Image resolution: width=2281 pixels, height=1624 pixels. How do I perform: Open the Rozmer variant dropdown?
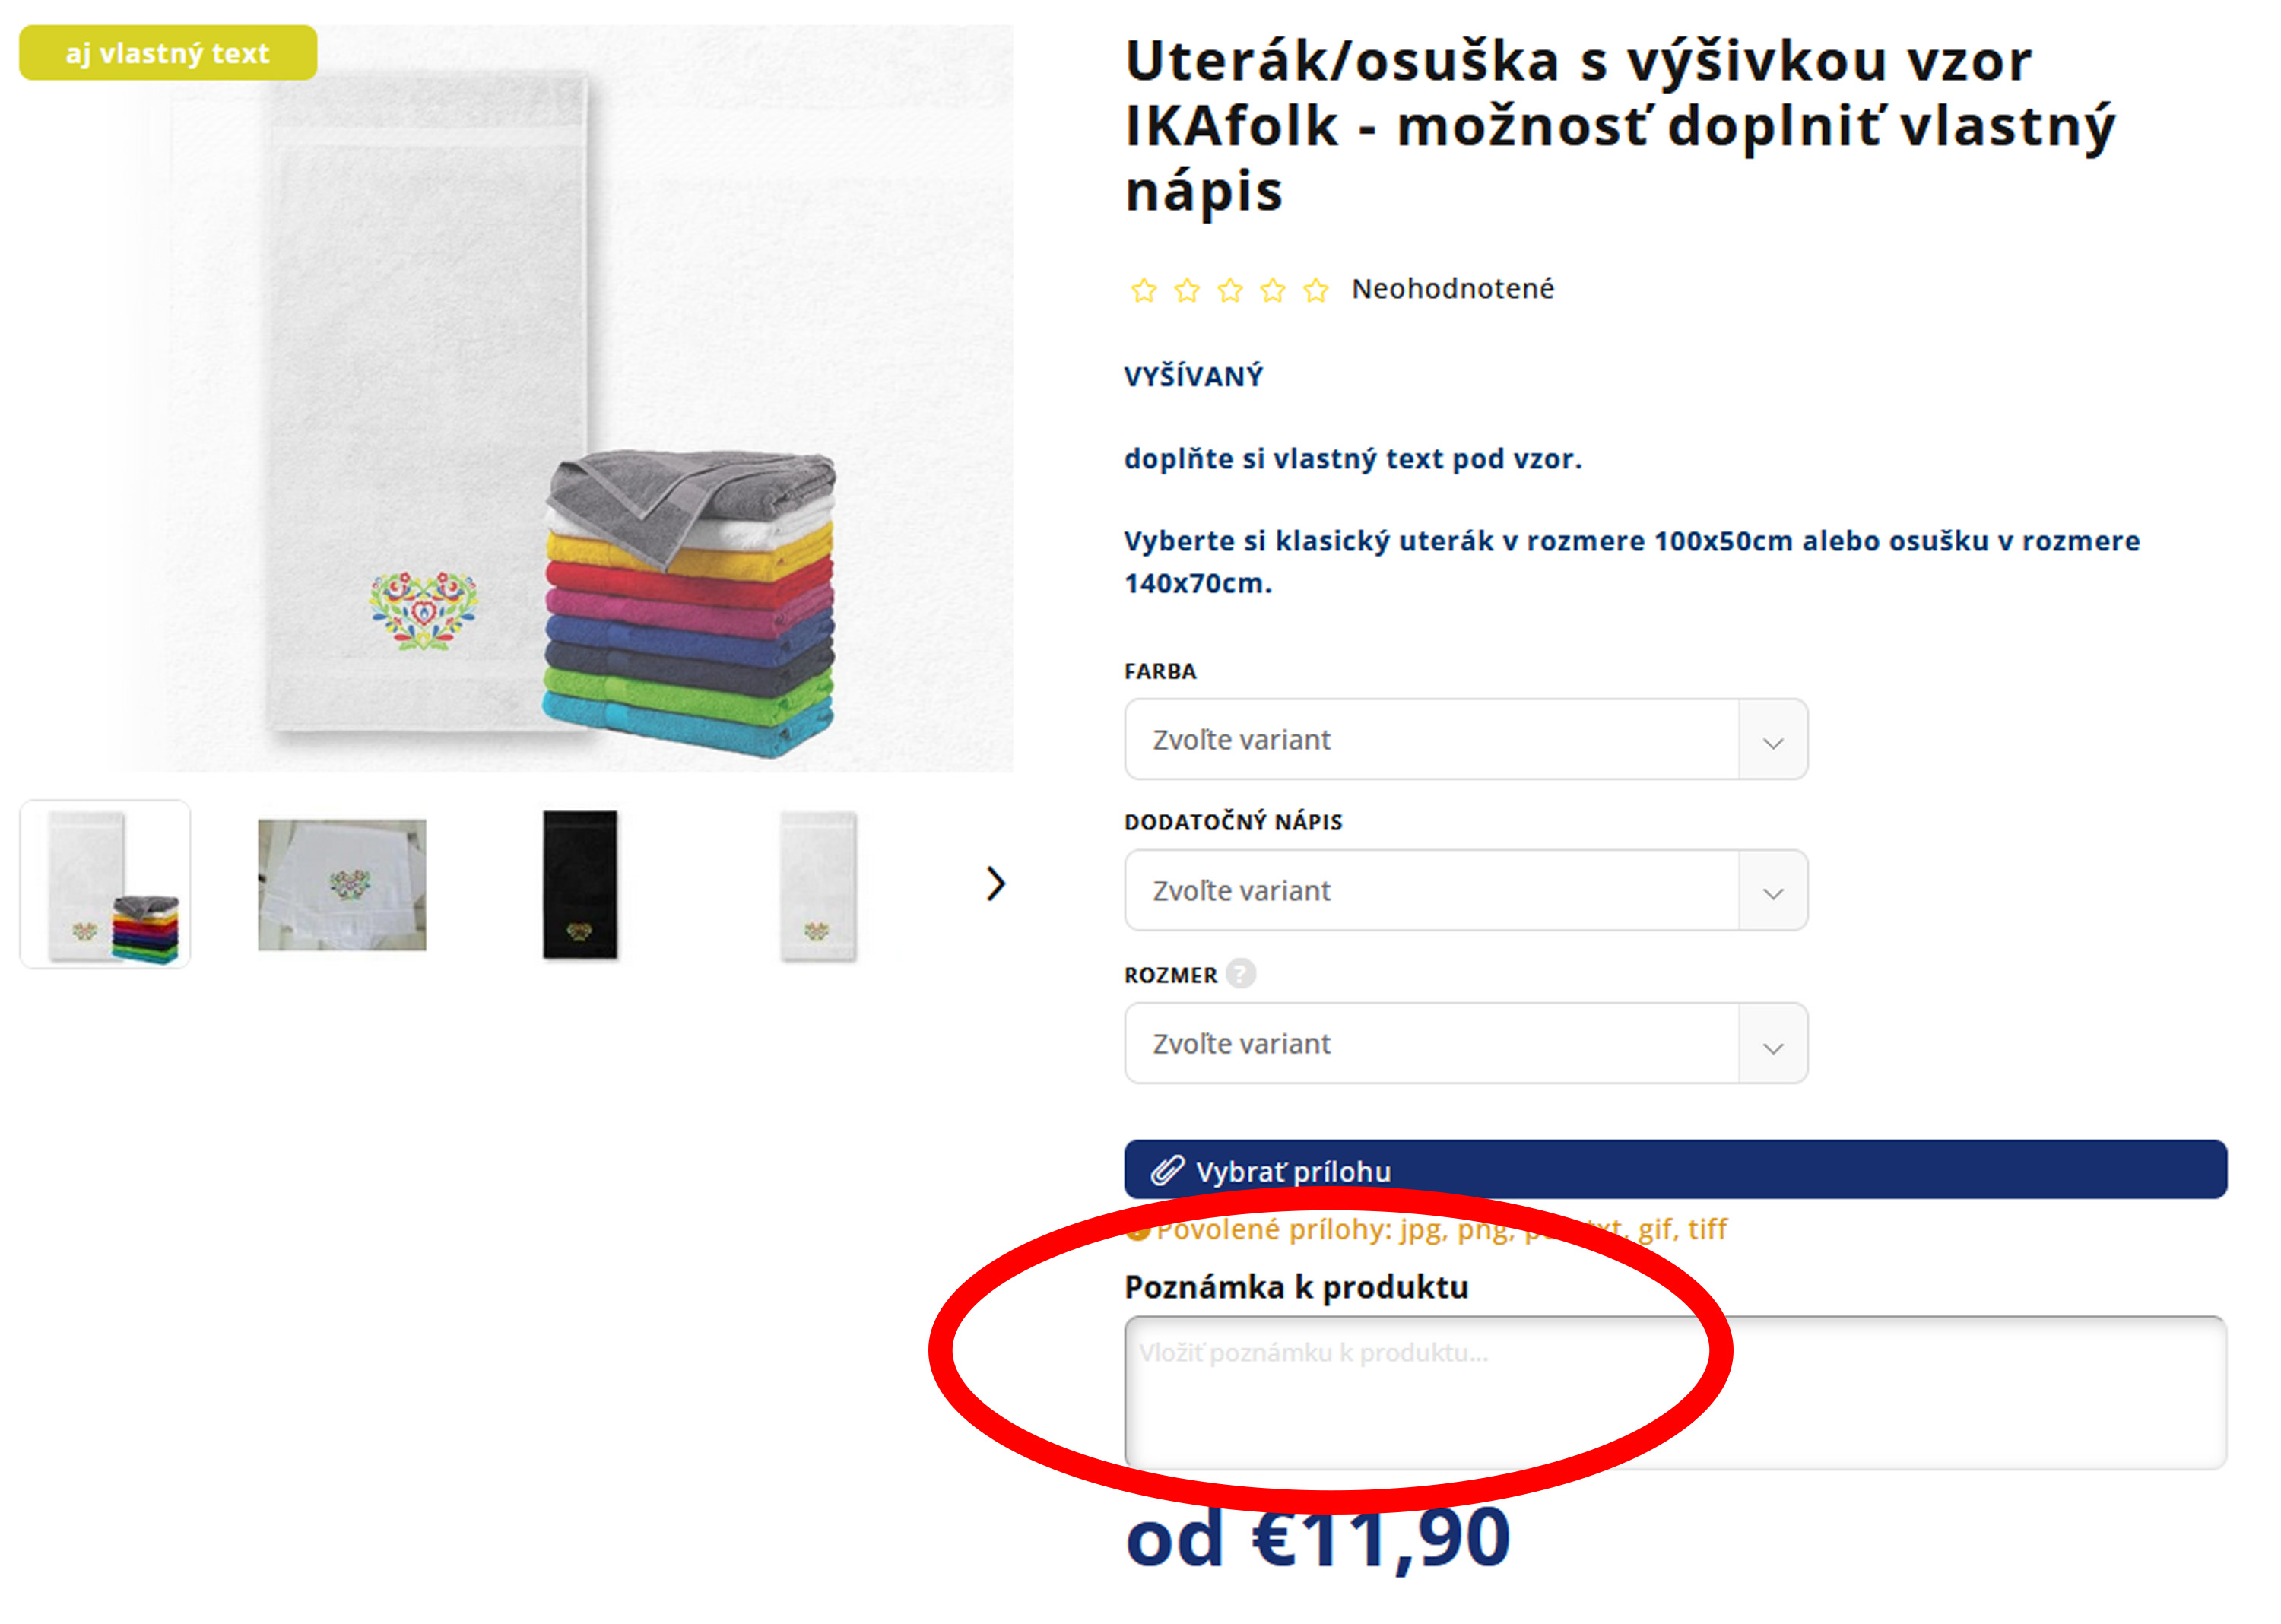point(1465,1043)
